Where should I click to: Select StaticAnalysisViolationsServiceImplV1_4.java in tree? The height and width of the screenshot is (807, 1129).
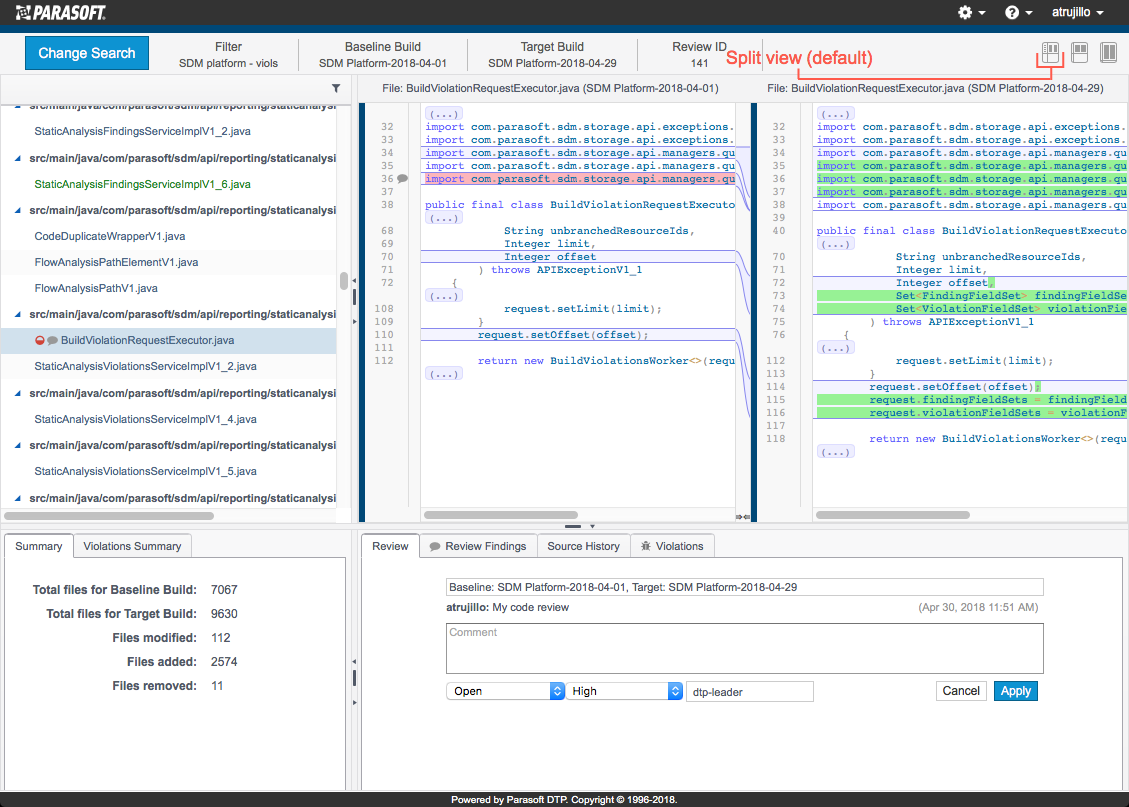point(145,419)
